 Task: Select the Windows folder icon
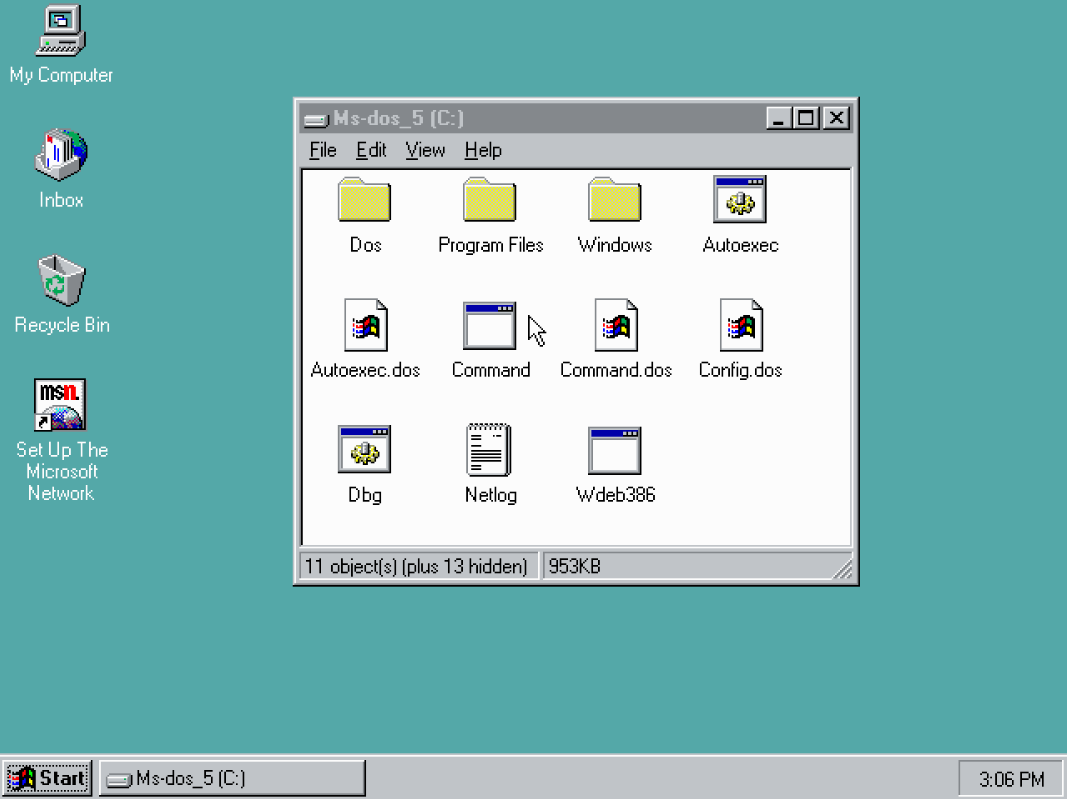point(614,199)
